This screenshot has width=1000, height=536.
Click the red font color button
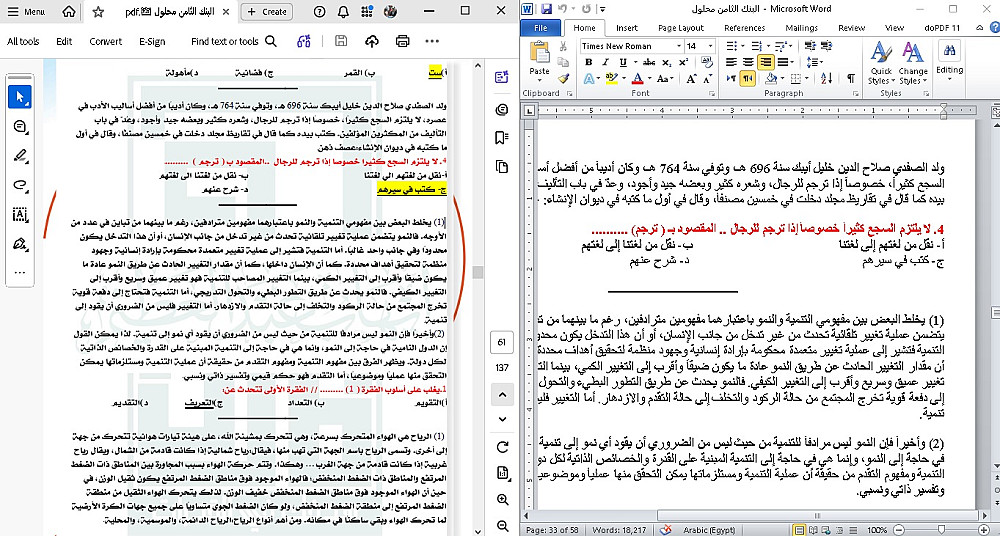(636, 78)
